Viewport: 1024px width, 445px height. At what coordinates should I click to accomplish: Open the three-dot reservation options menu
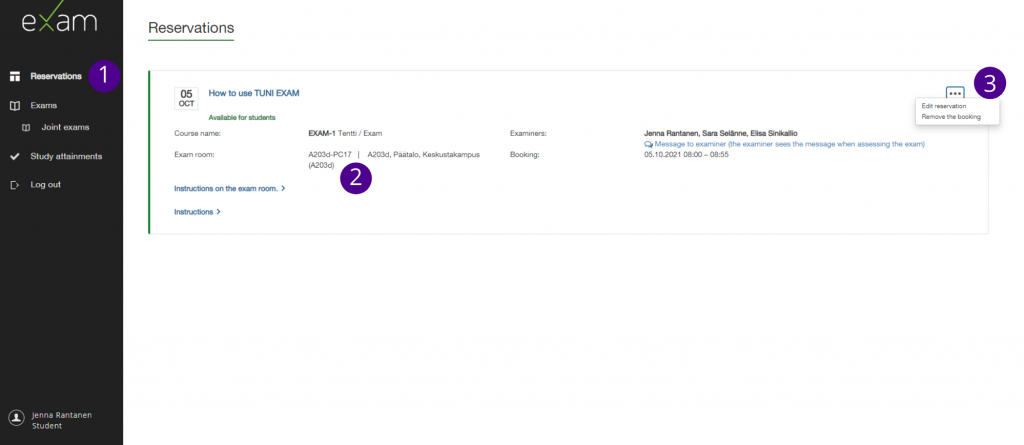point(955,93)
